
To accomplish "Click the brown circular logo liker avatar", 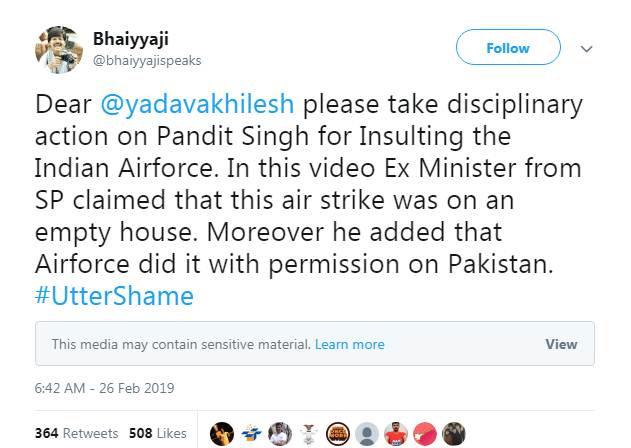I will (x=338, y=433).
